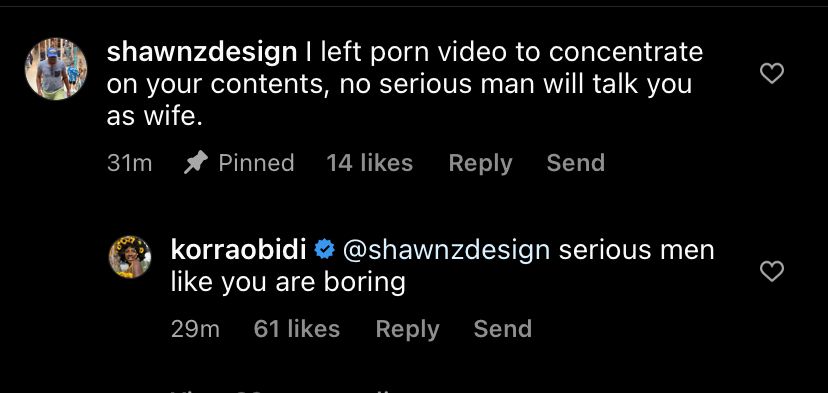Select the "serious men like you are boring" text
828x393 pixels.
pos(443,267)
